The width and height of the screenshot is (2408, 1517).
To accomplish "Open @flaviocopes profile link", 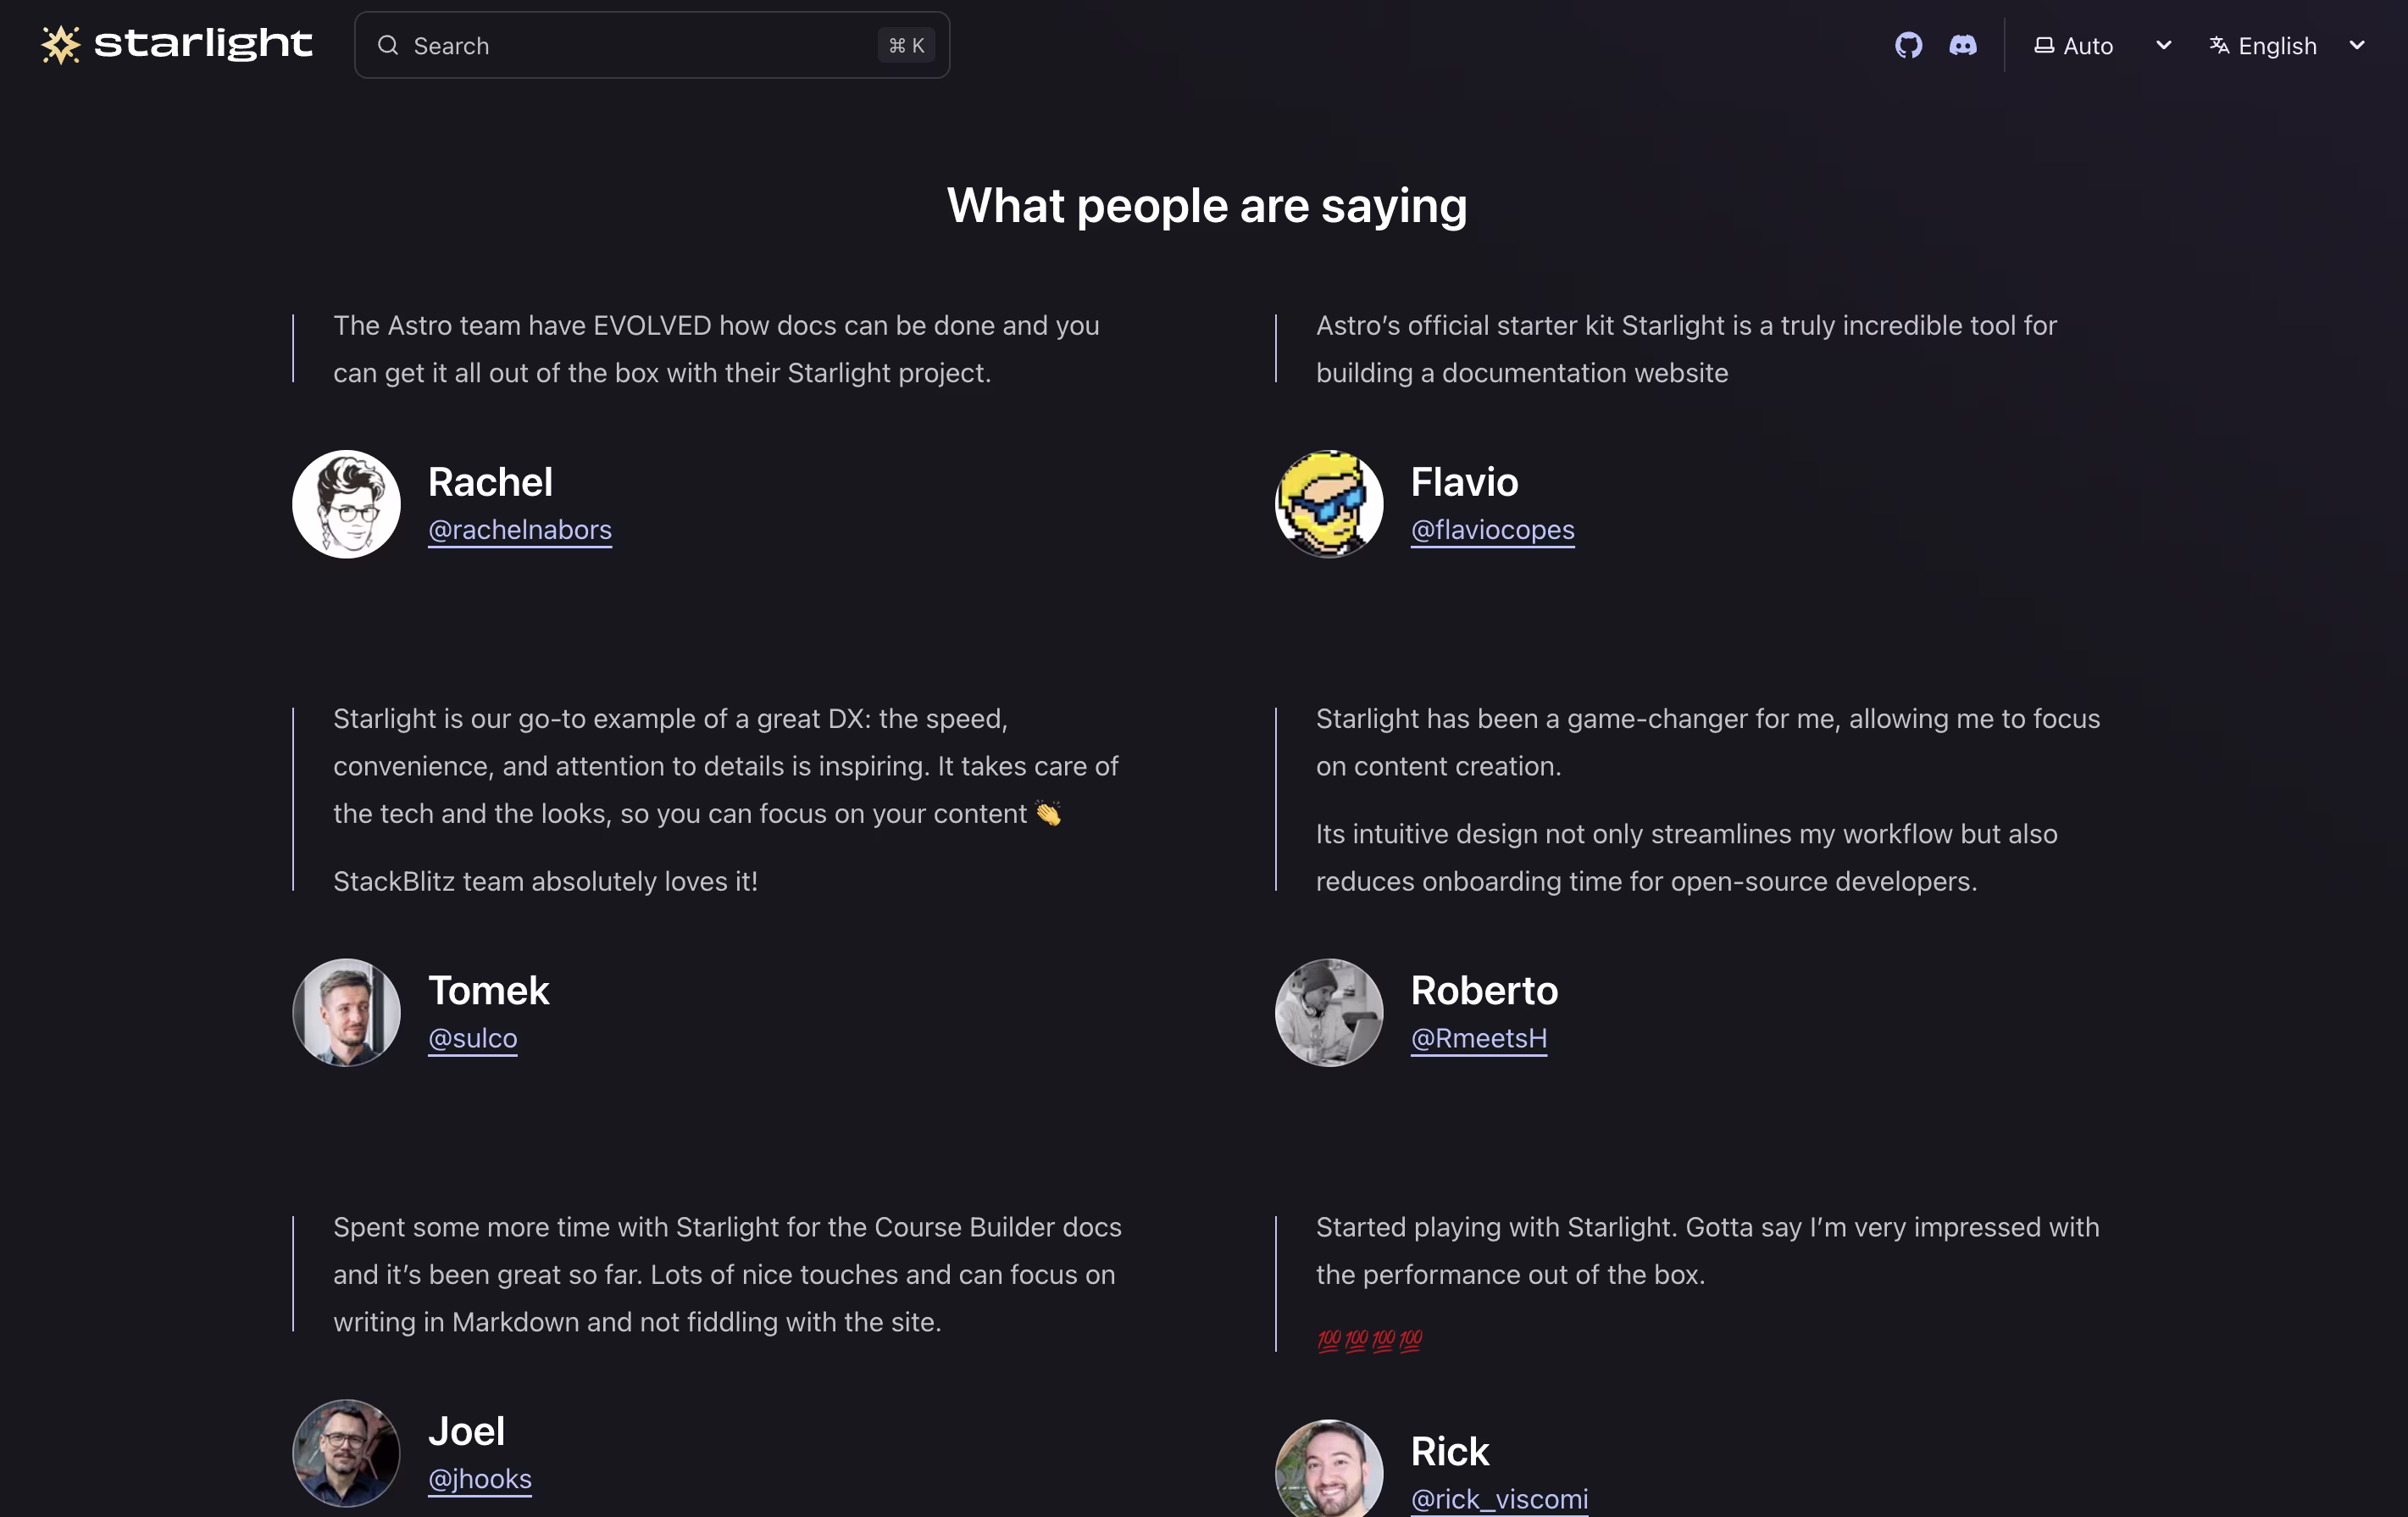I will point(1493,530).
